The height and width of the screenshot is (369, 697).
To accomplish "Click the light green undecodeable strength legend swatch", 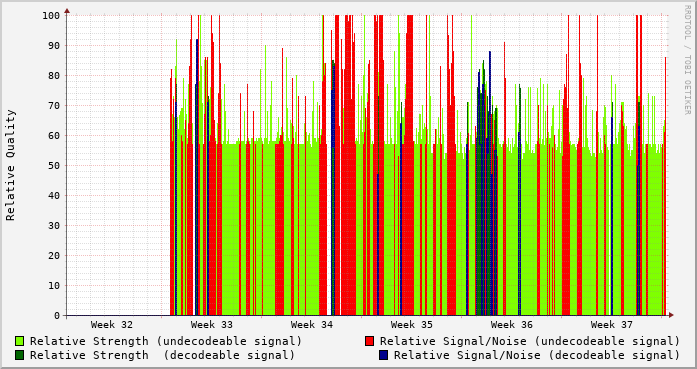I will pos(20,341).
